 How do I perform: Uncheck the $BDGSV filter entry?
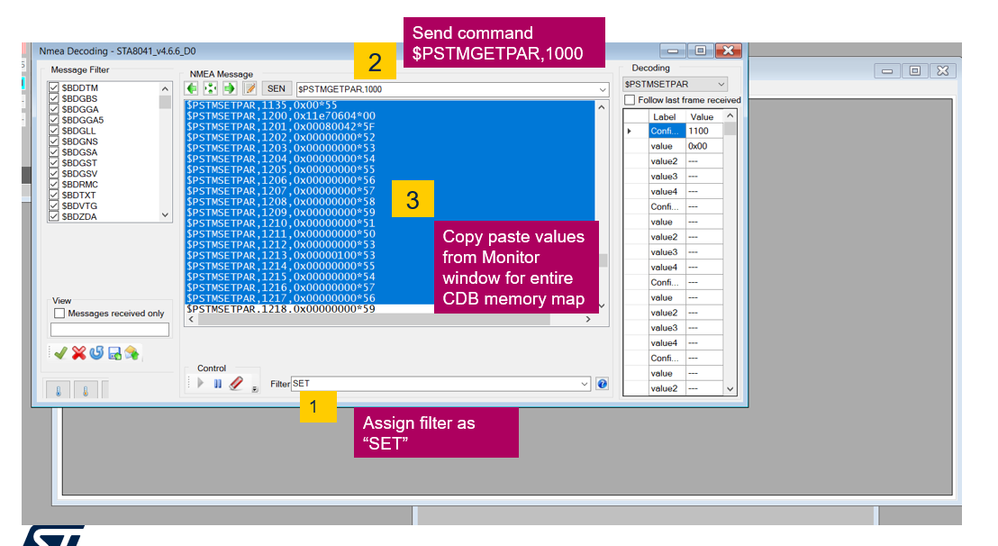(54, 174)
